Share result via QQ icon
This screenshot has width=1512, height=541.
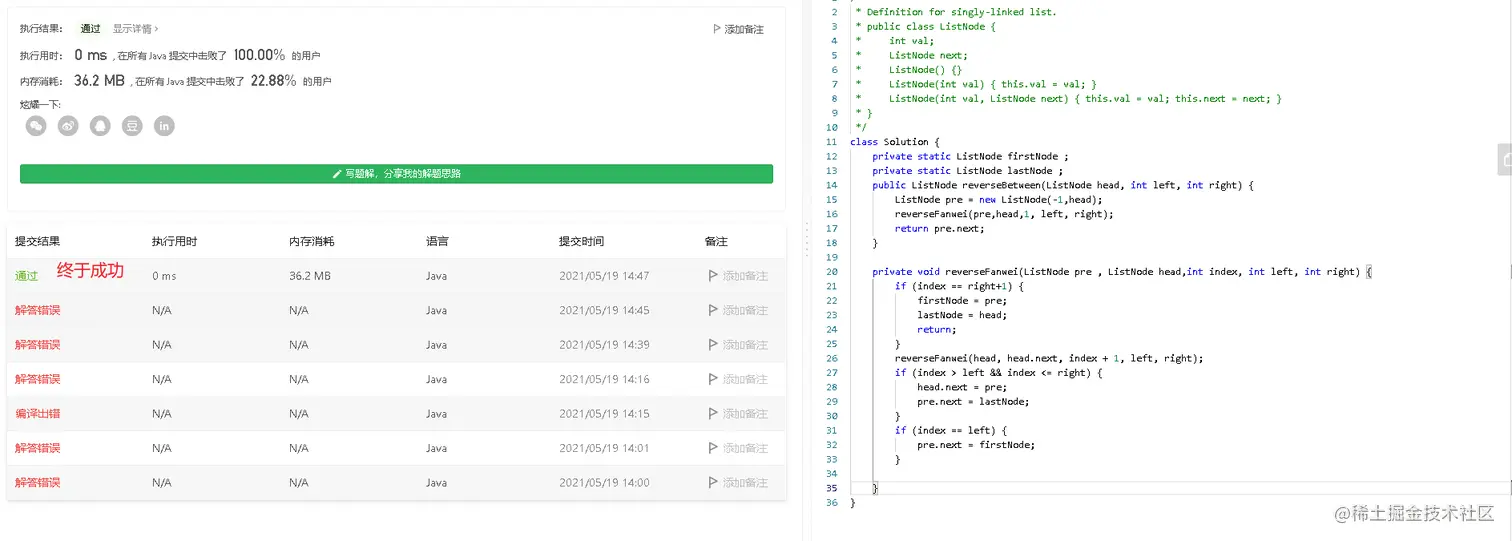tap(100, 126)
